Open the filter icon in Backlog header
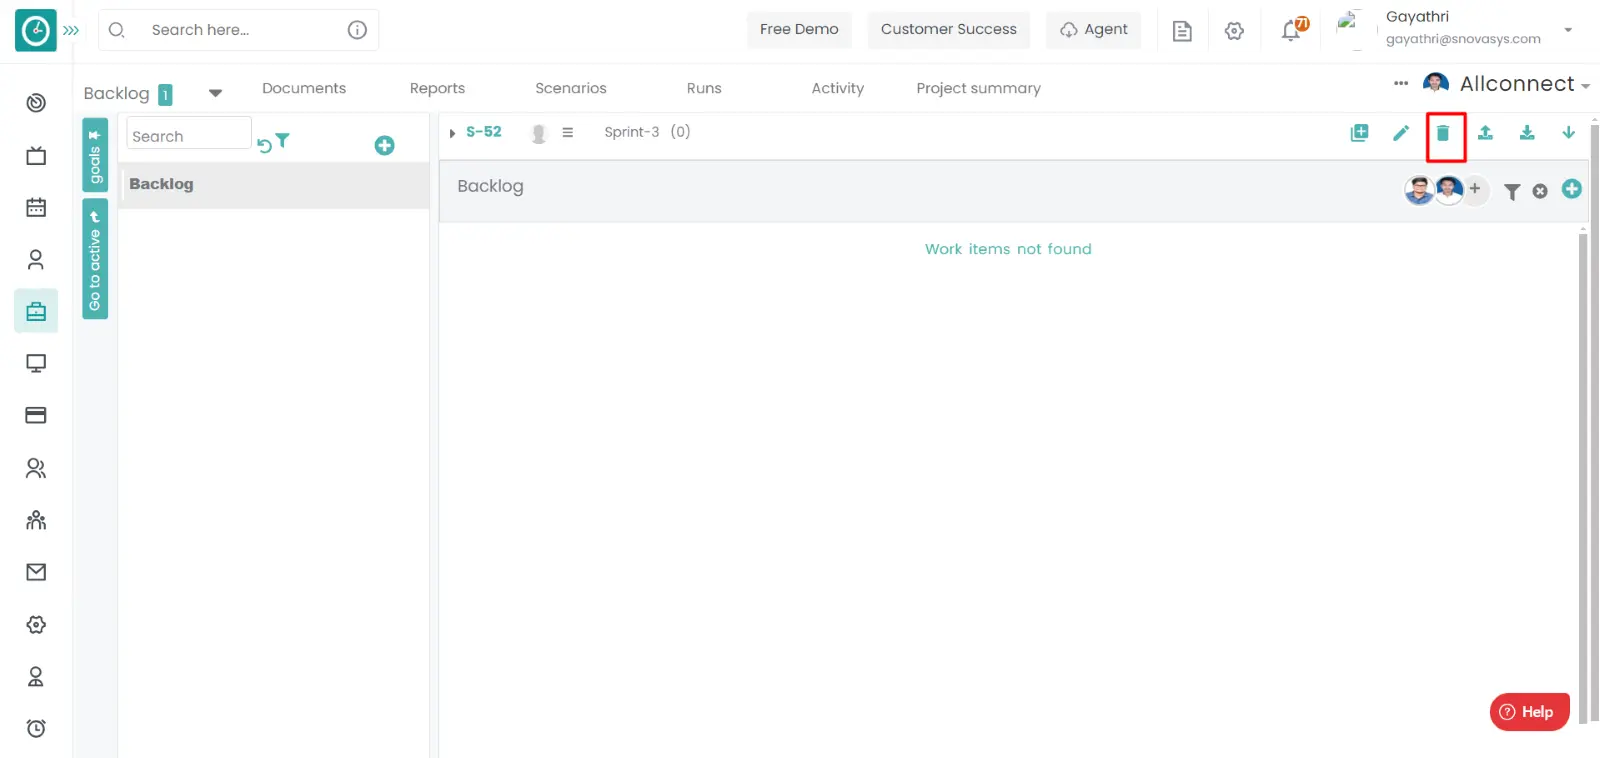Image resolution: width=1600 pixels, height=758 pixels. pos(1512,192)
